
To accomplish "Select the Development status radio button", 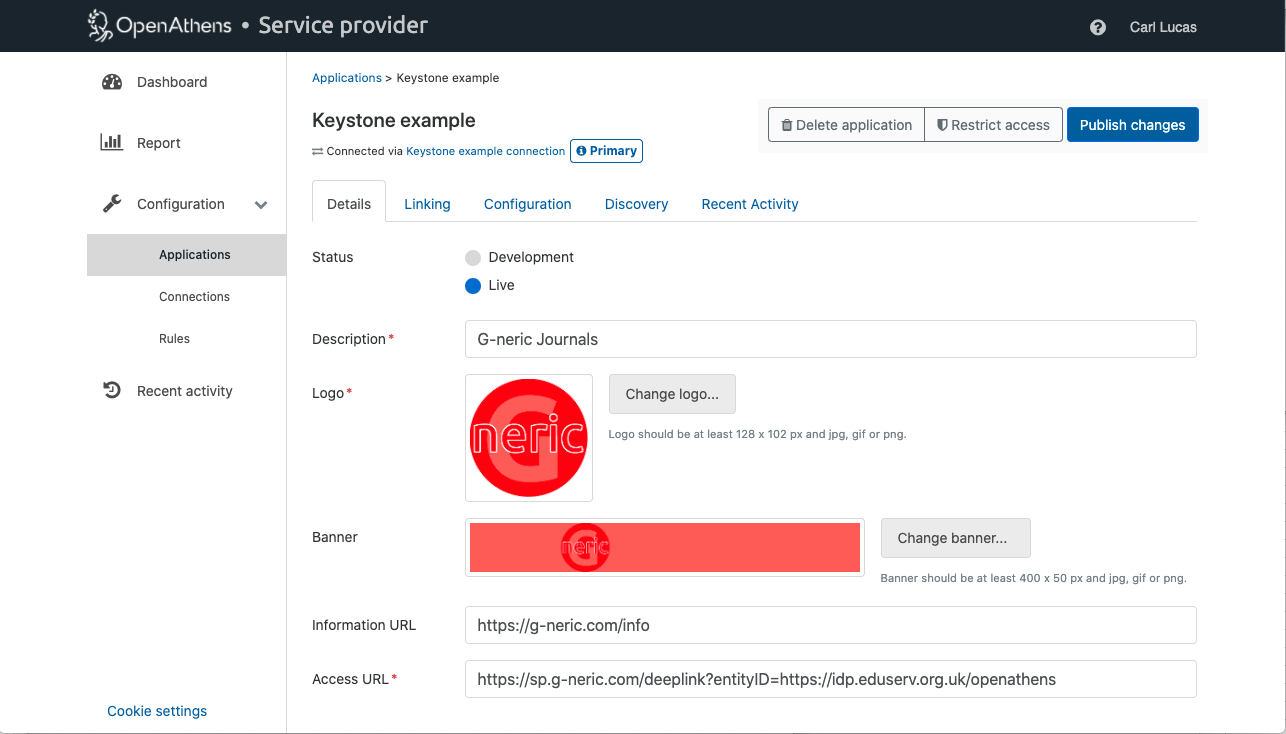I will tap(473, 258).
